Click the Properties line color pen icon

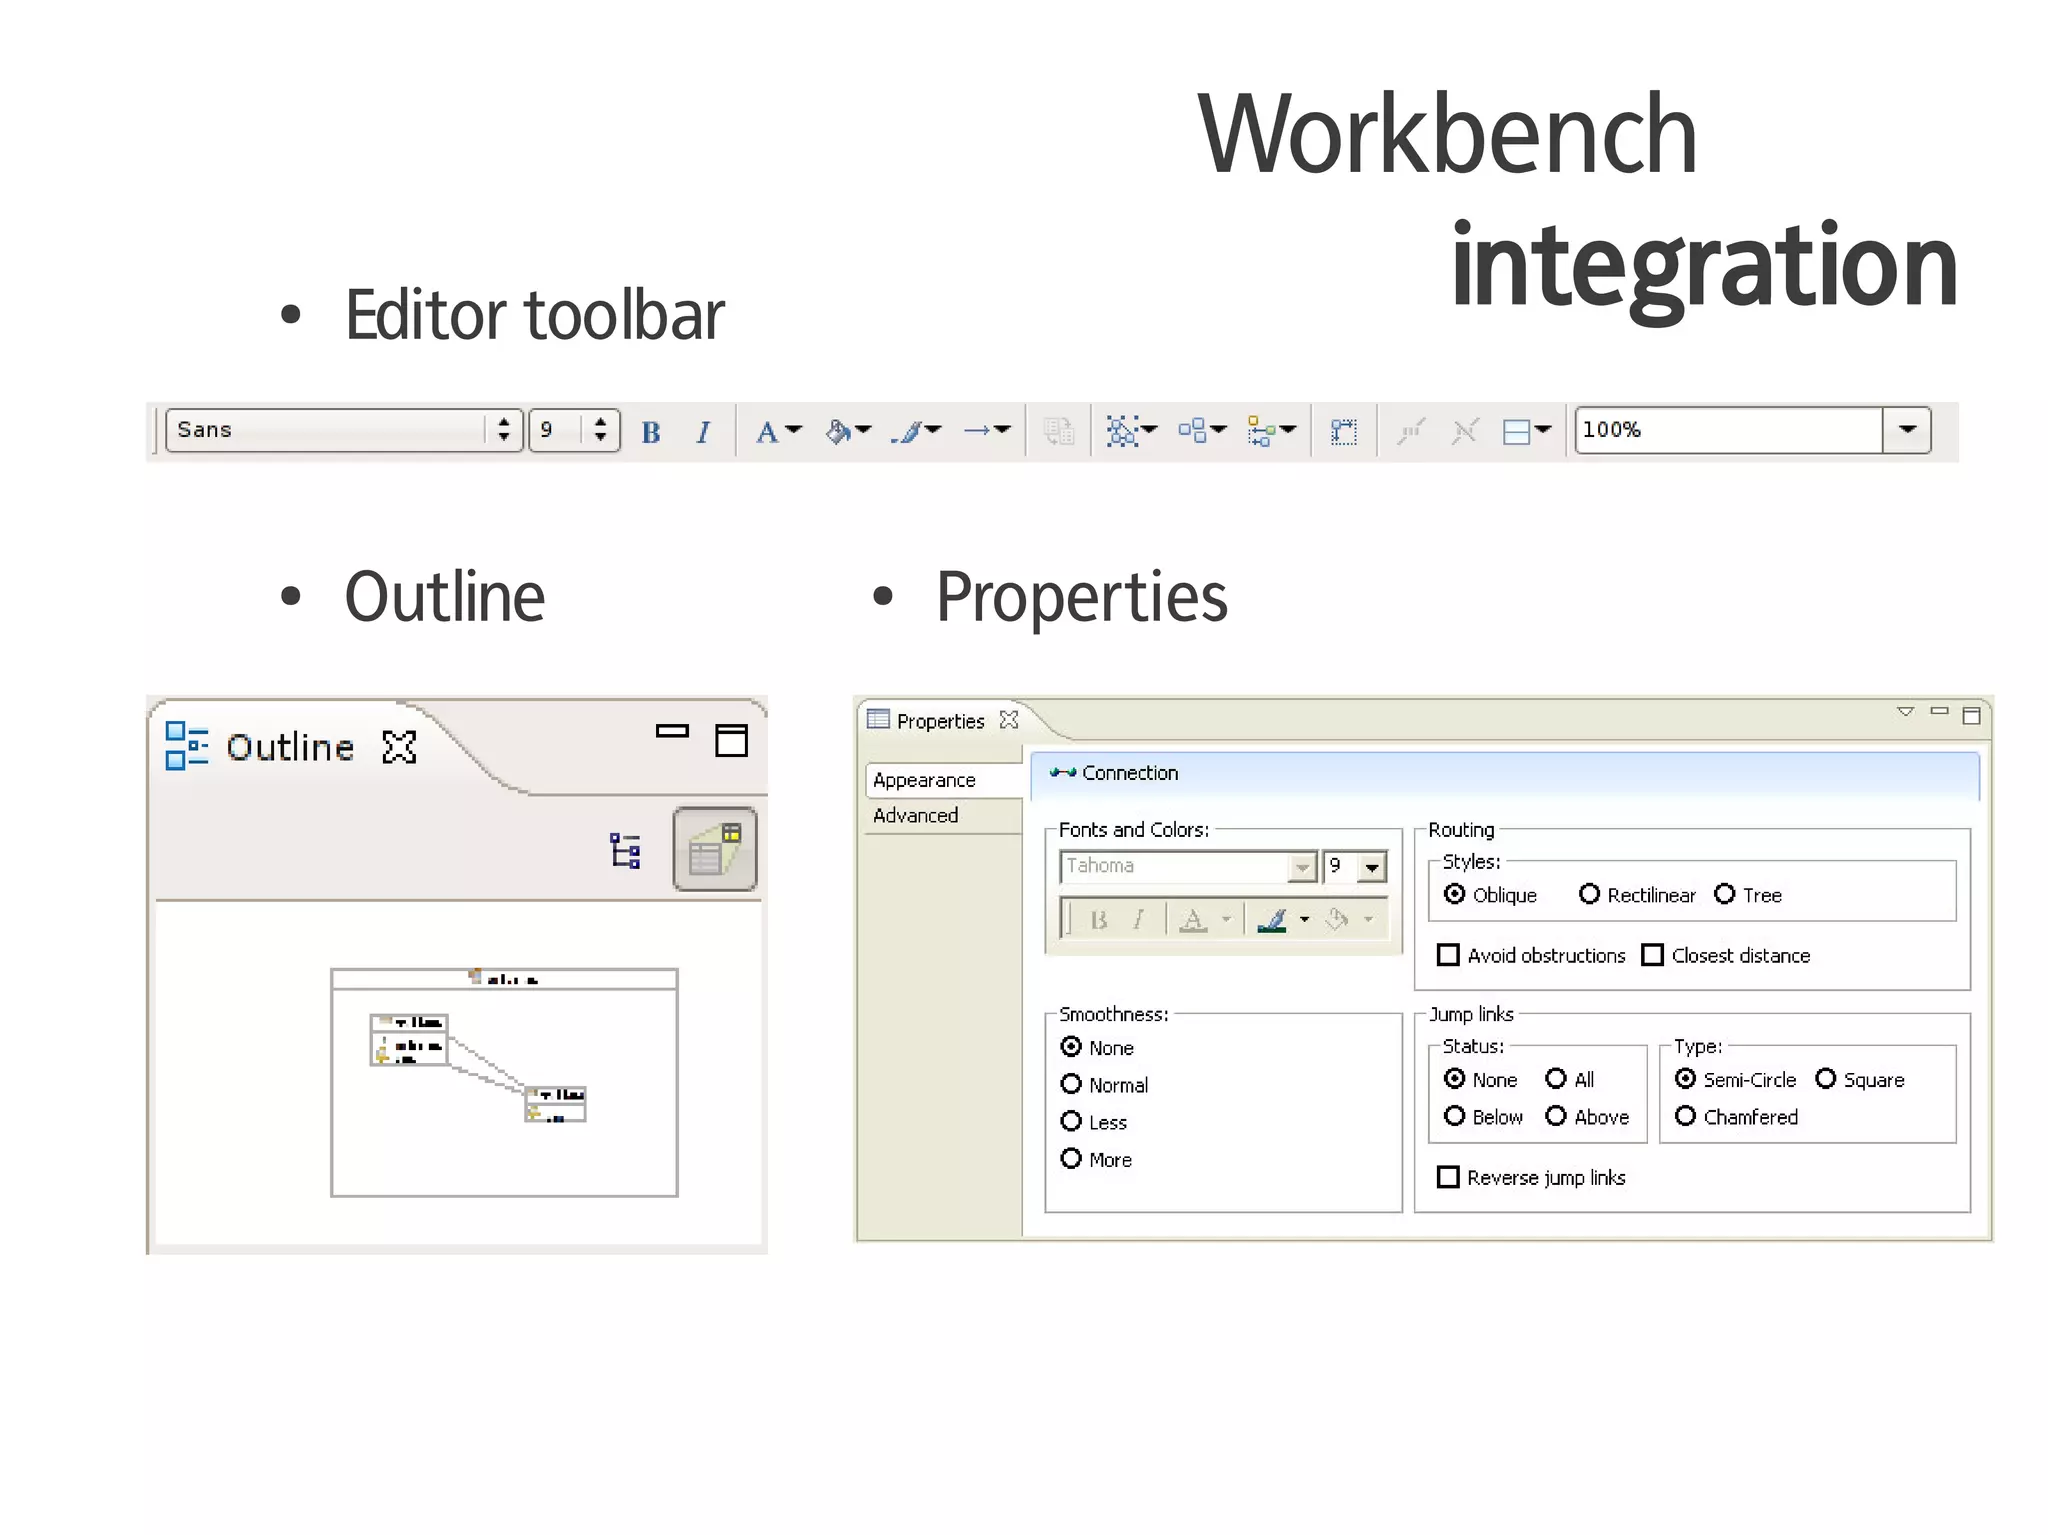pyautogui.click(x=1272, y=920)
